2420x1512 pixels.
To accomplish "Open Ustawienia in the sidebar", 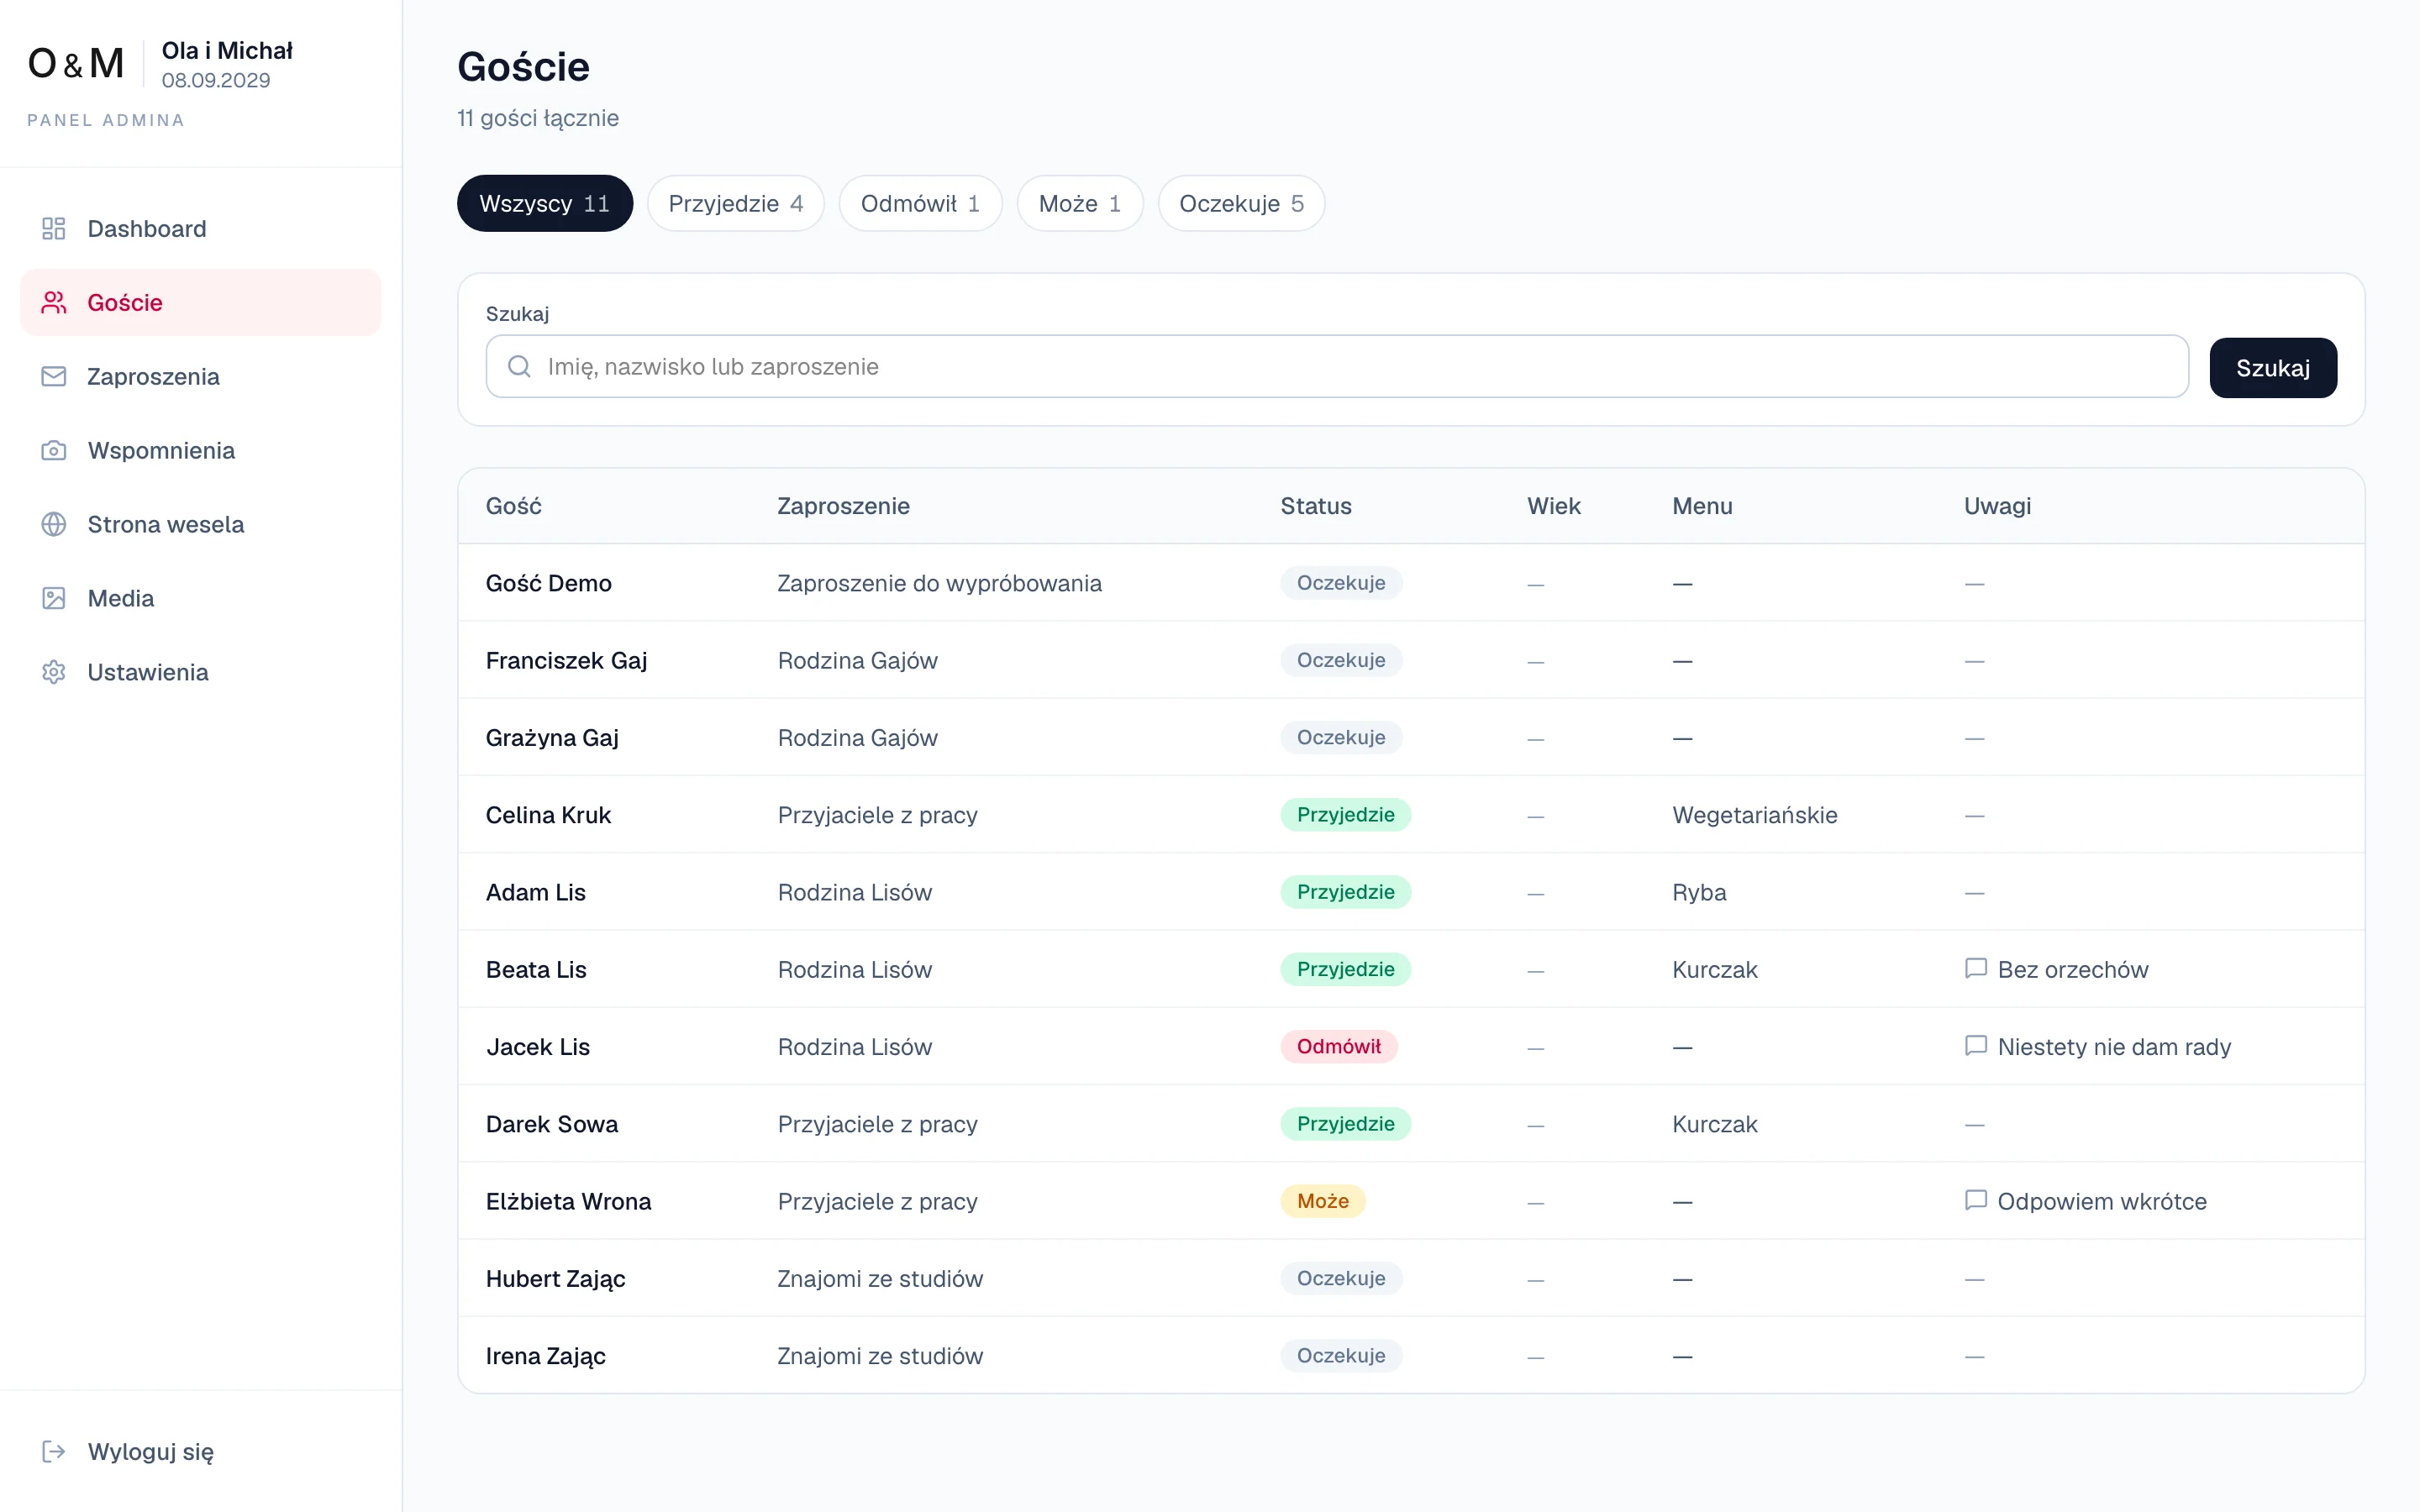I will (x=201, y=673).
